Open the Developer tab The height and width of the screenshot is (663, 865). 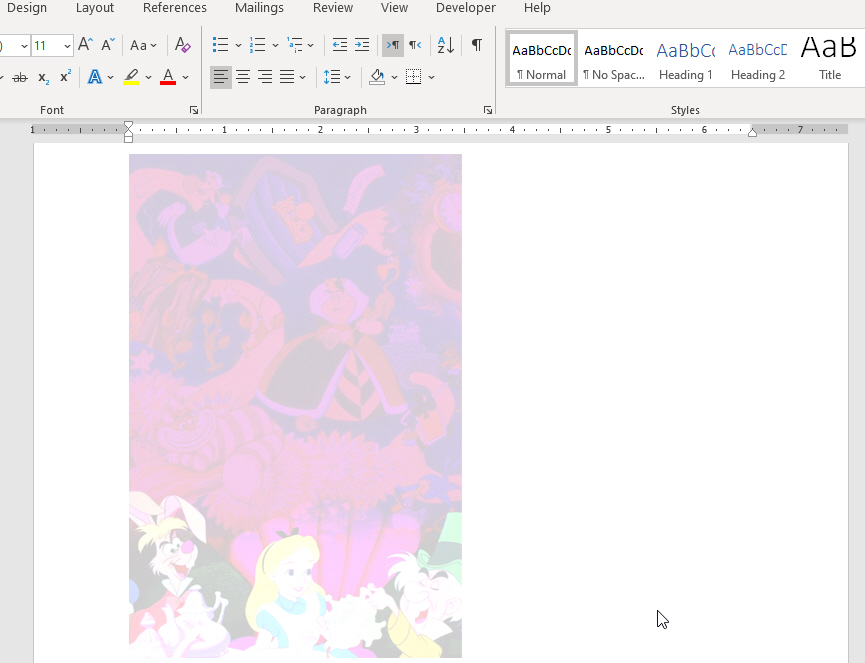click(x=466, y=8)
